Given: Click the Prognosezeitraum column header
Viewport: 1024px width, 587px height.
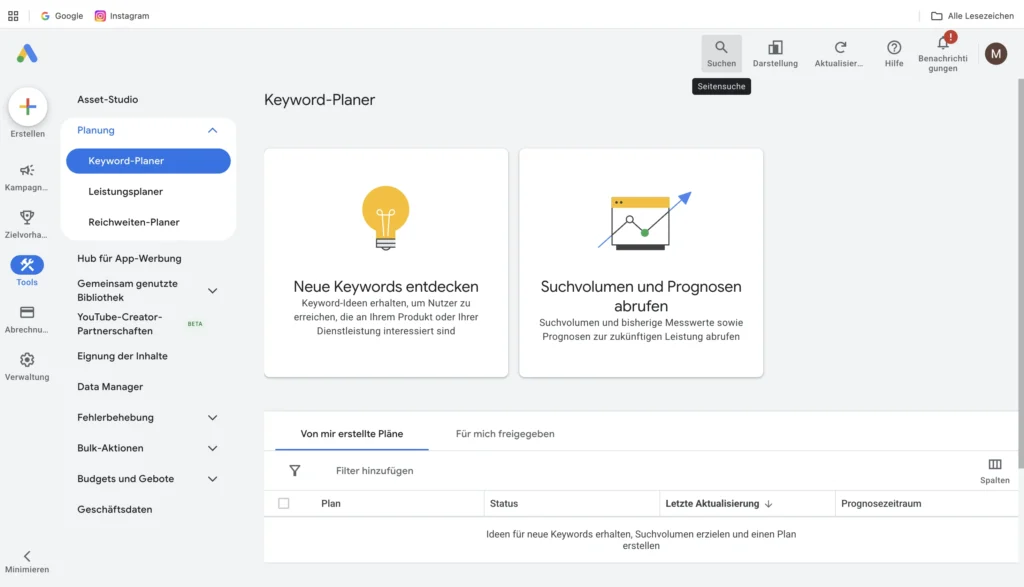Looking at the screenshot, I should [x=881, y=503].
